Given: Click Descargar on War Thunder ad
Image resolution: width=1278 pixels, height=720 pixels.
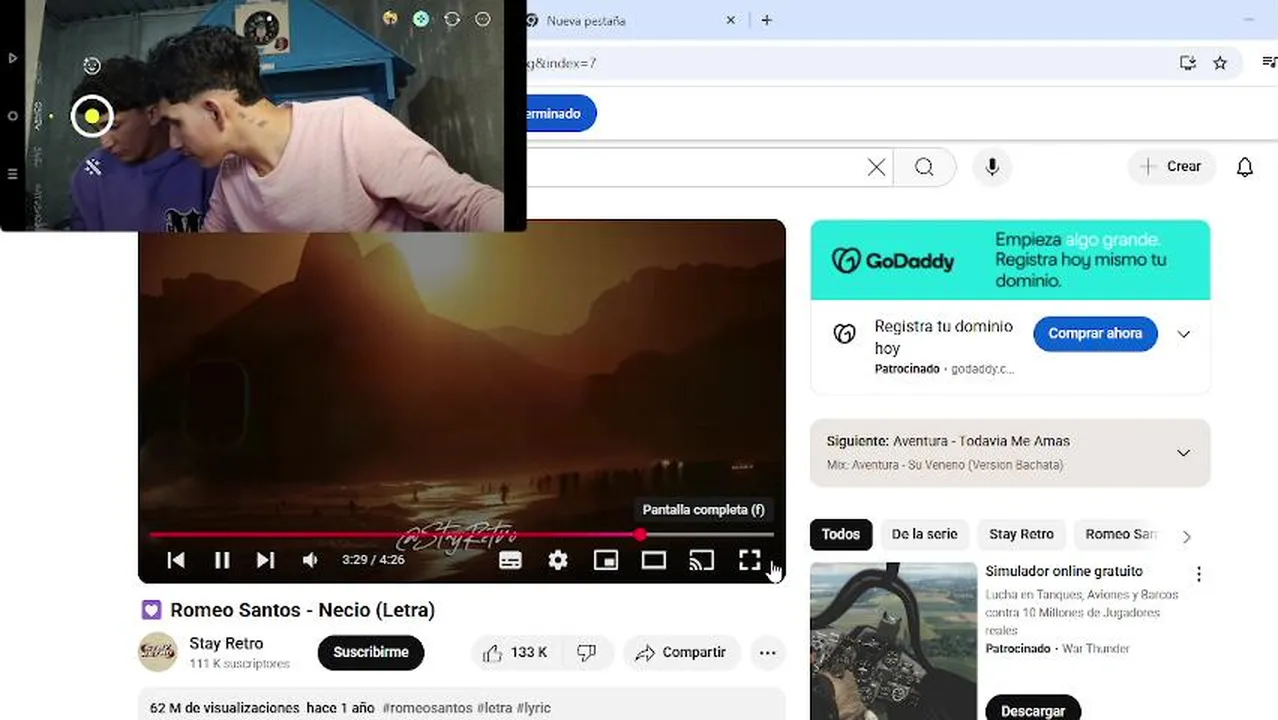Looking at the screenshot, I should tap(1033, 708).
